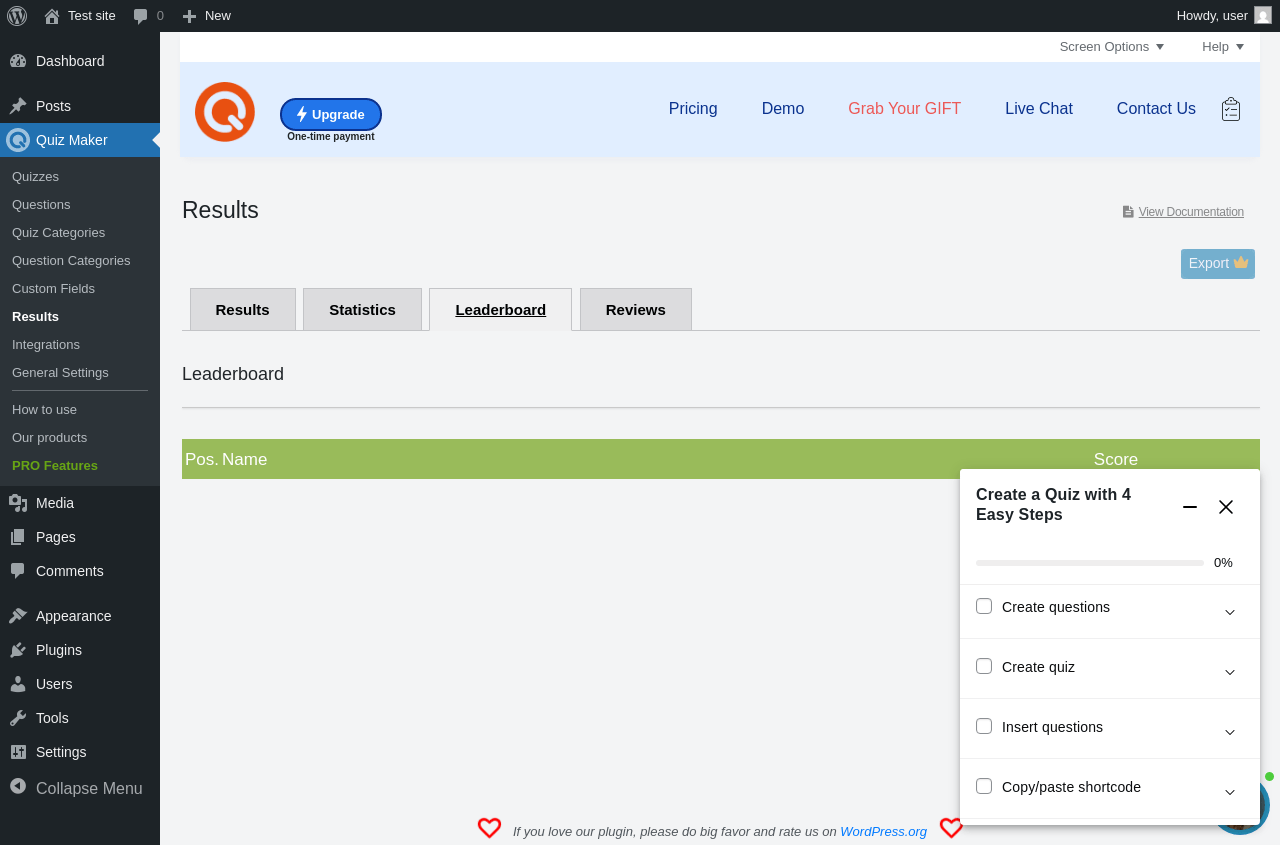Switch to the Reviews tab

[636, 309]
